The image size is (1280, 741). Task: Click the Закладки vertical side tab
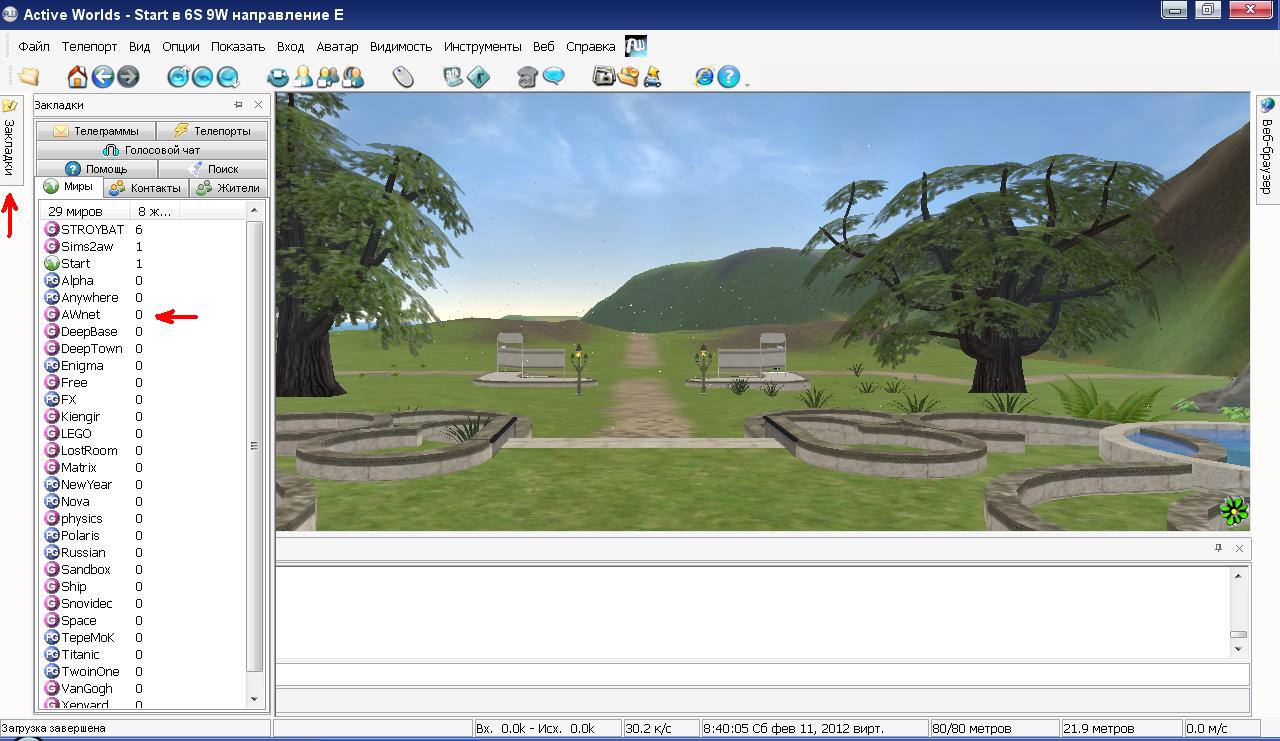(x=10, y=139)
